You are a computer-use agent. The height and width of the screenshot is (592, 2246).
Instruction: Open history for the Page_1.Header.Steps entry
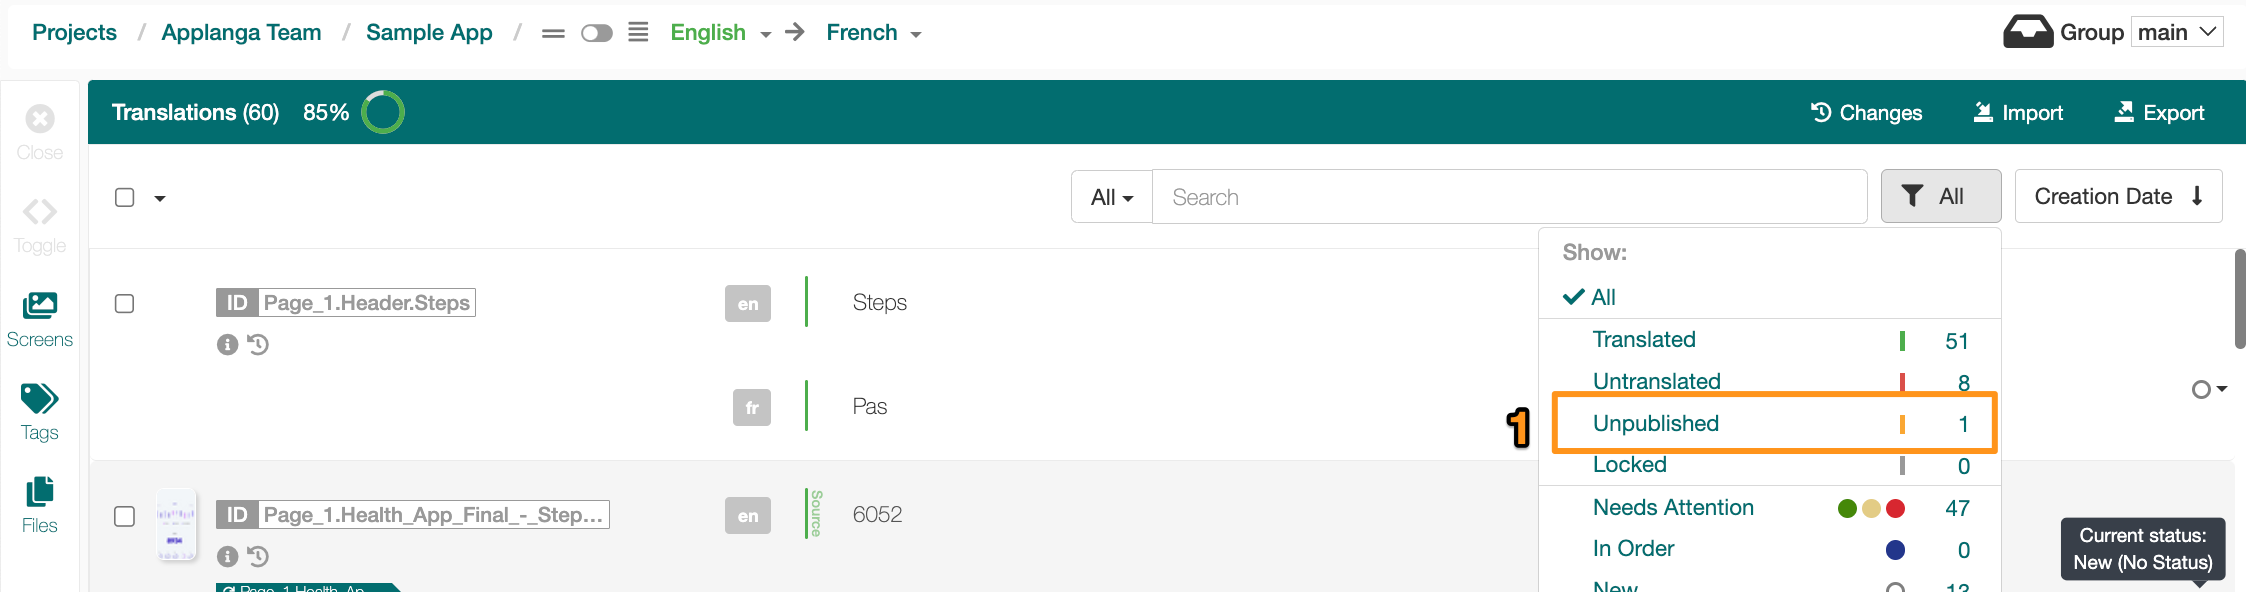pyautogui.click(x=258, y=345)
